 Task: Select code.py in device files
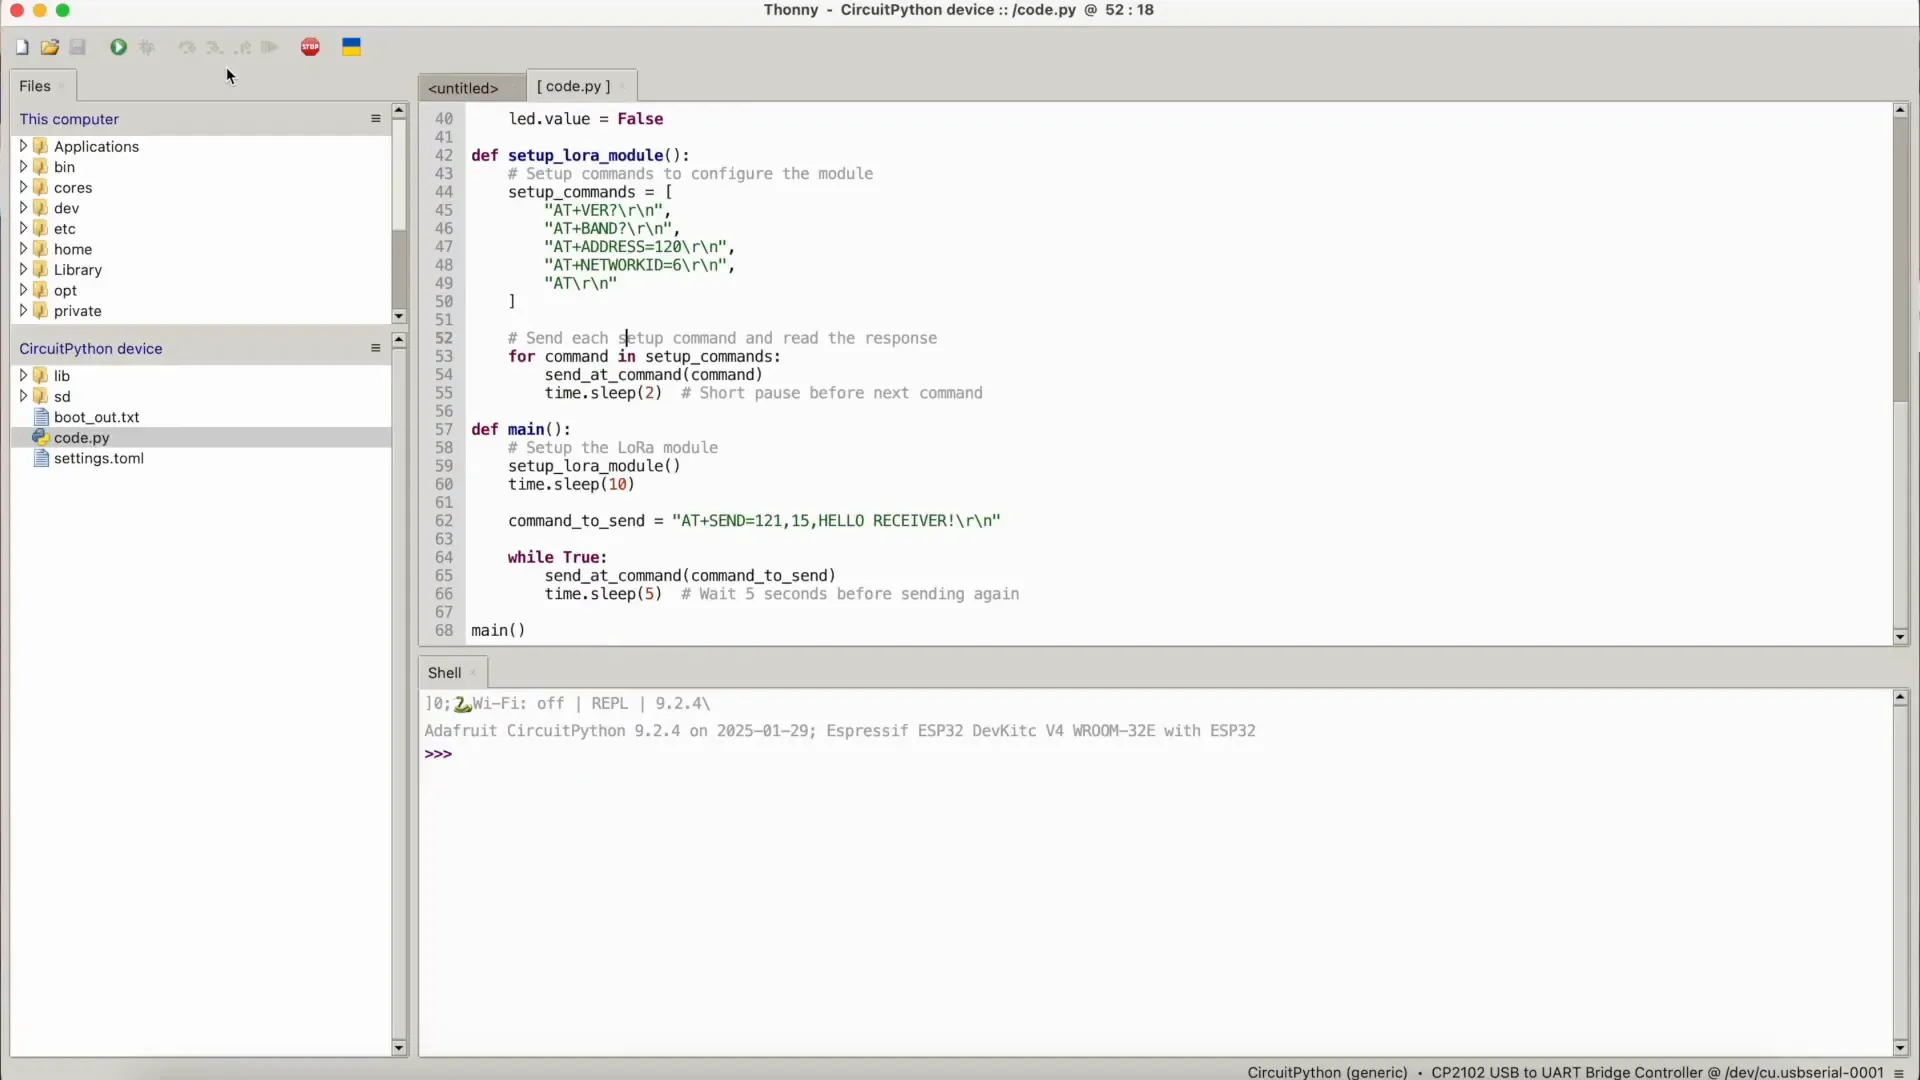(x=200, y=438)
